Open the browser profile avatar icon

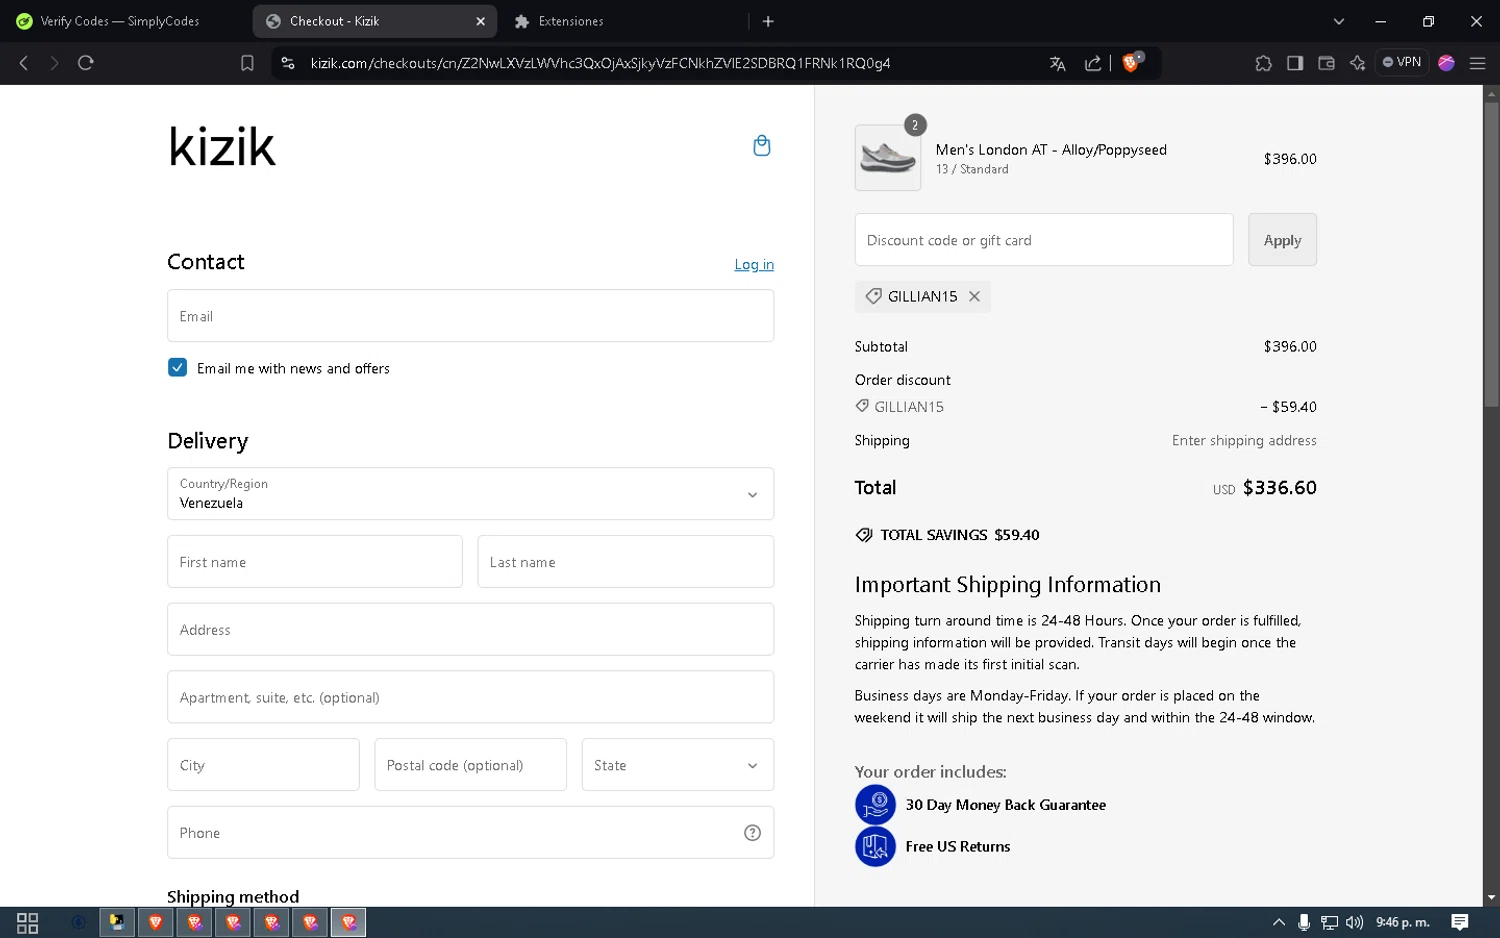[x=1446, y=63]
